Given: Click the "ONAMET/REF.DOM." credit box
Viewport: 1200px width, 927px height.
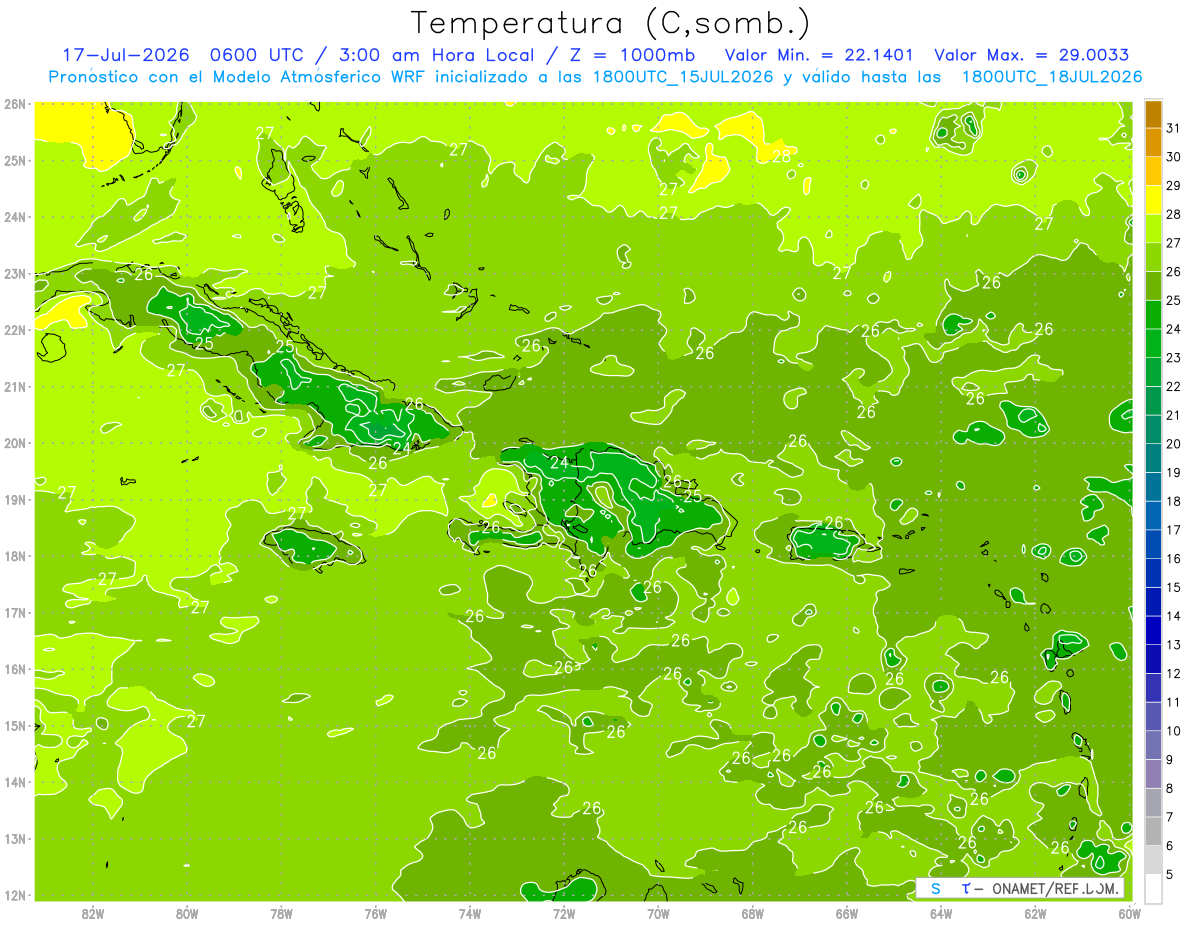Looking at the screenshot, I should click(1020, 888).
